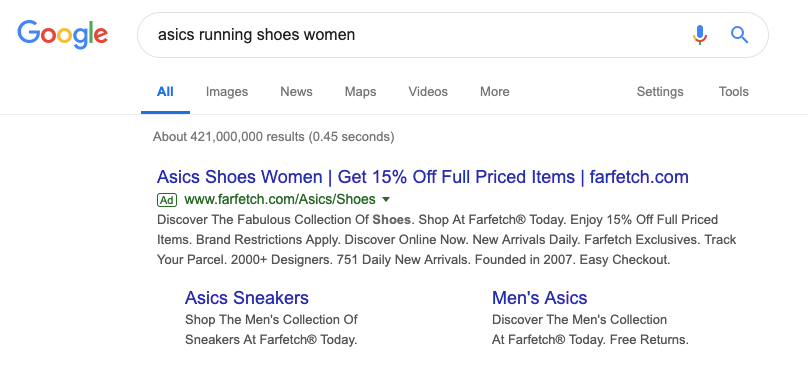Open the Asics Shoes Women farfetch ad
Image resolution: width=808 pixels, height=366 pixels.
(423, 177)
